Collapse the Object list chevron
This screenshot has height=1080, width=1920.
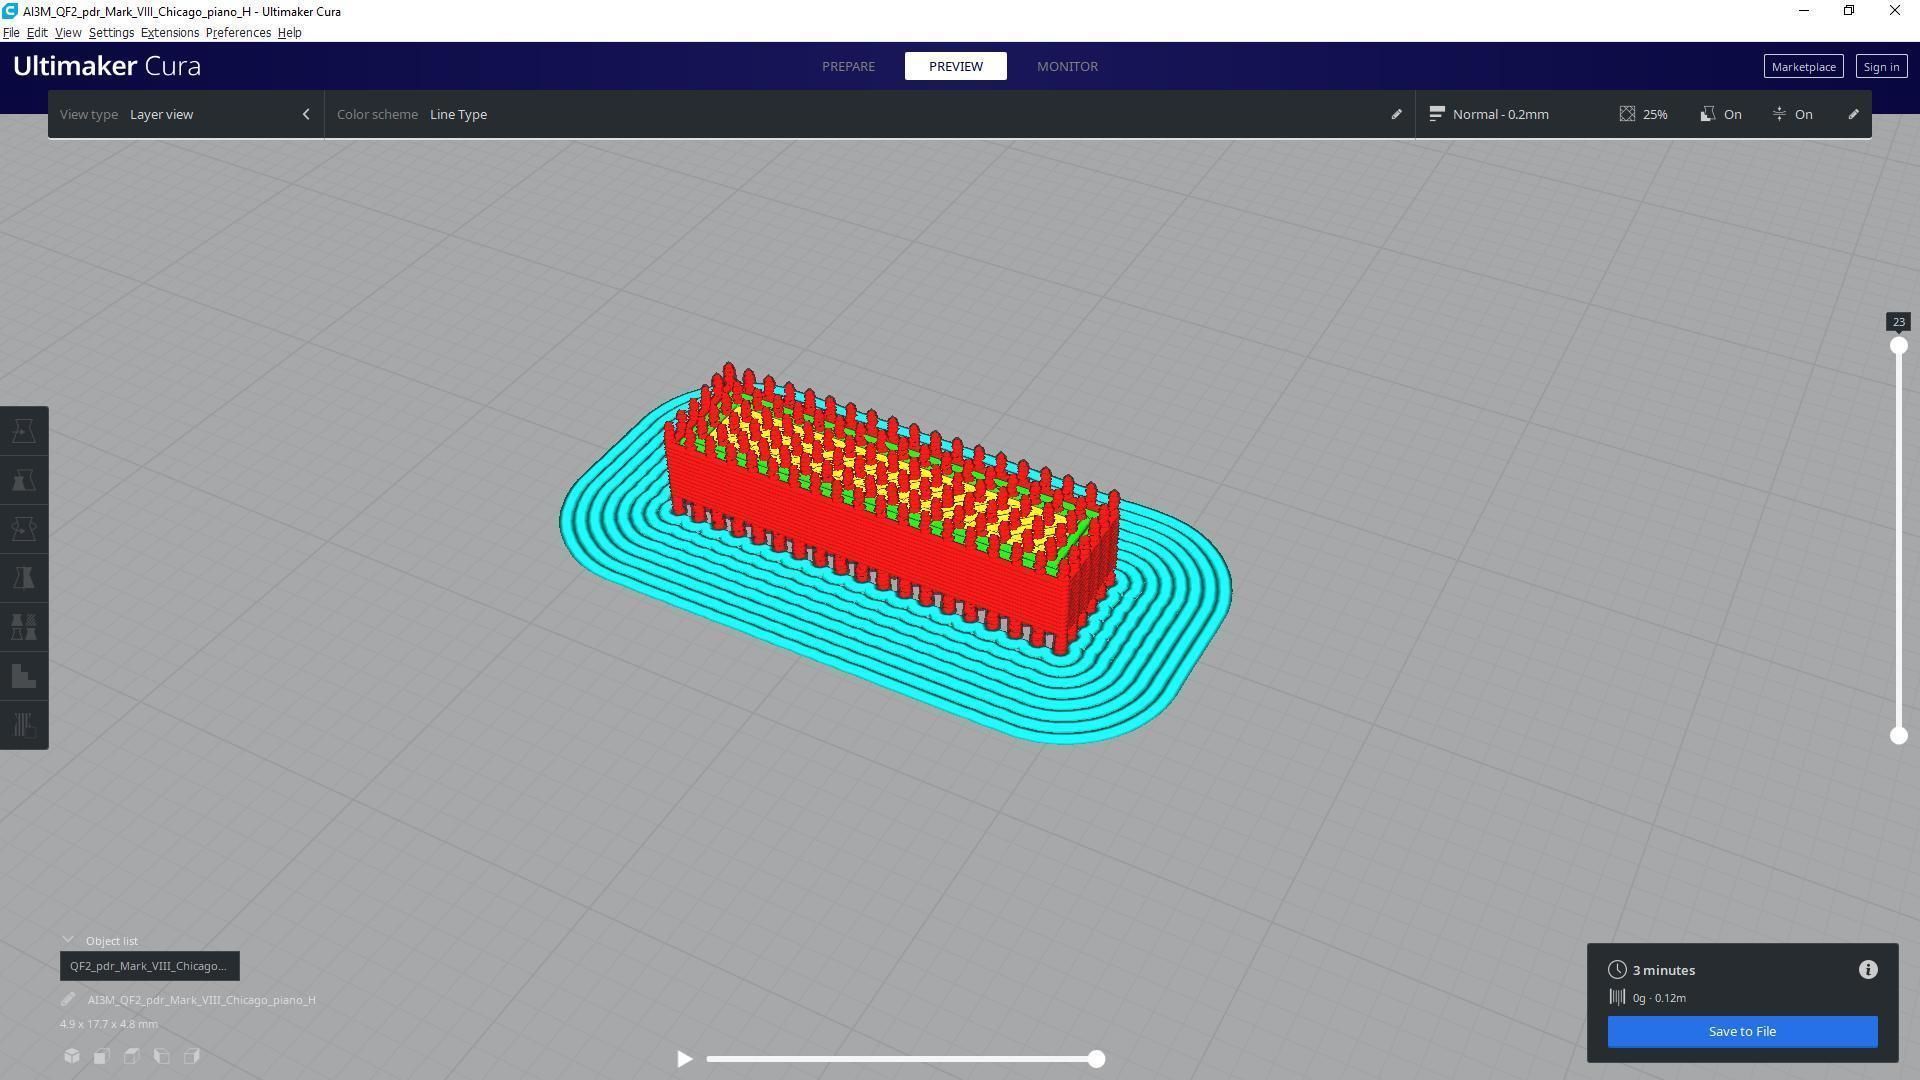[x=68, y=941]
